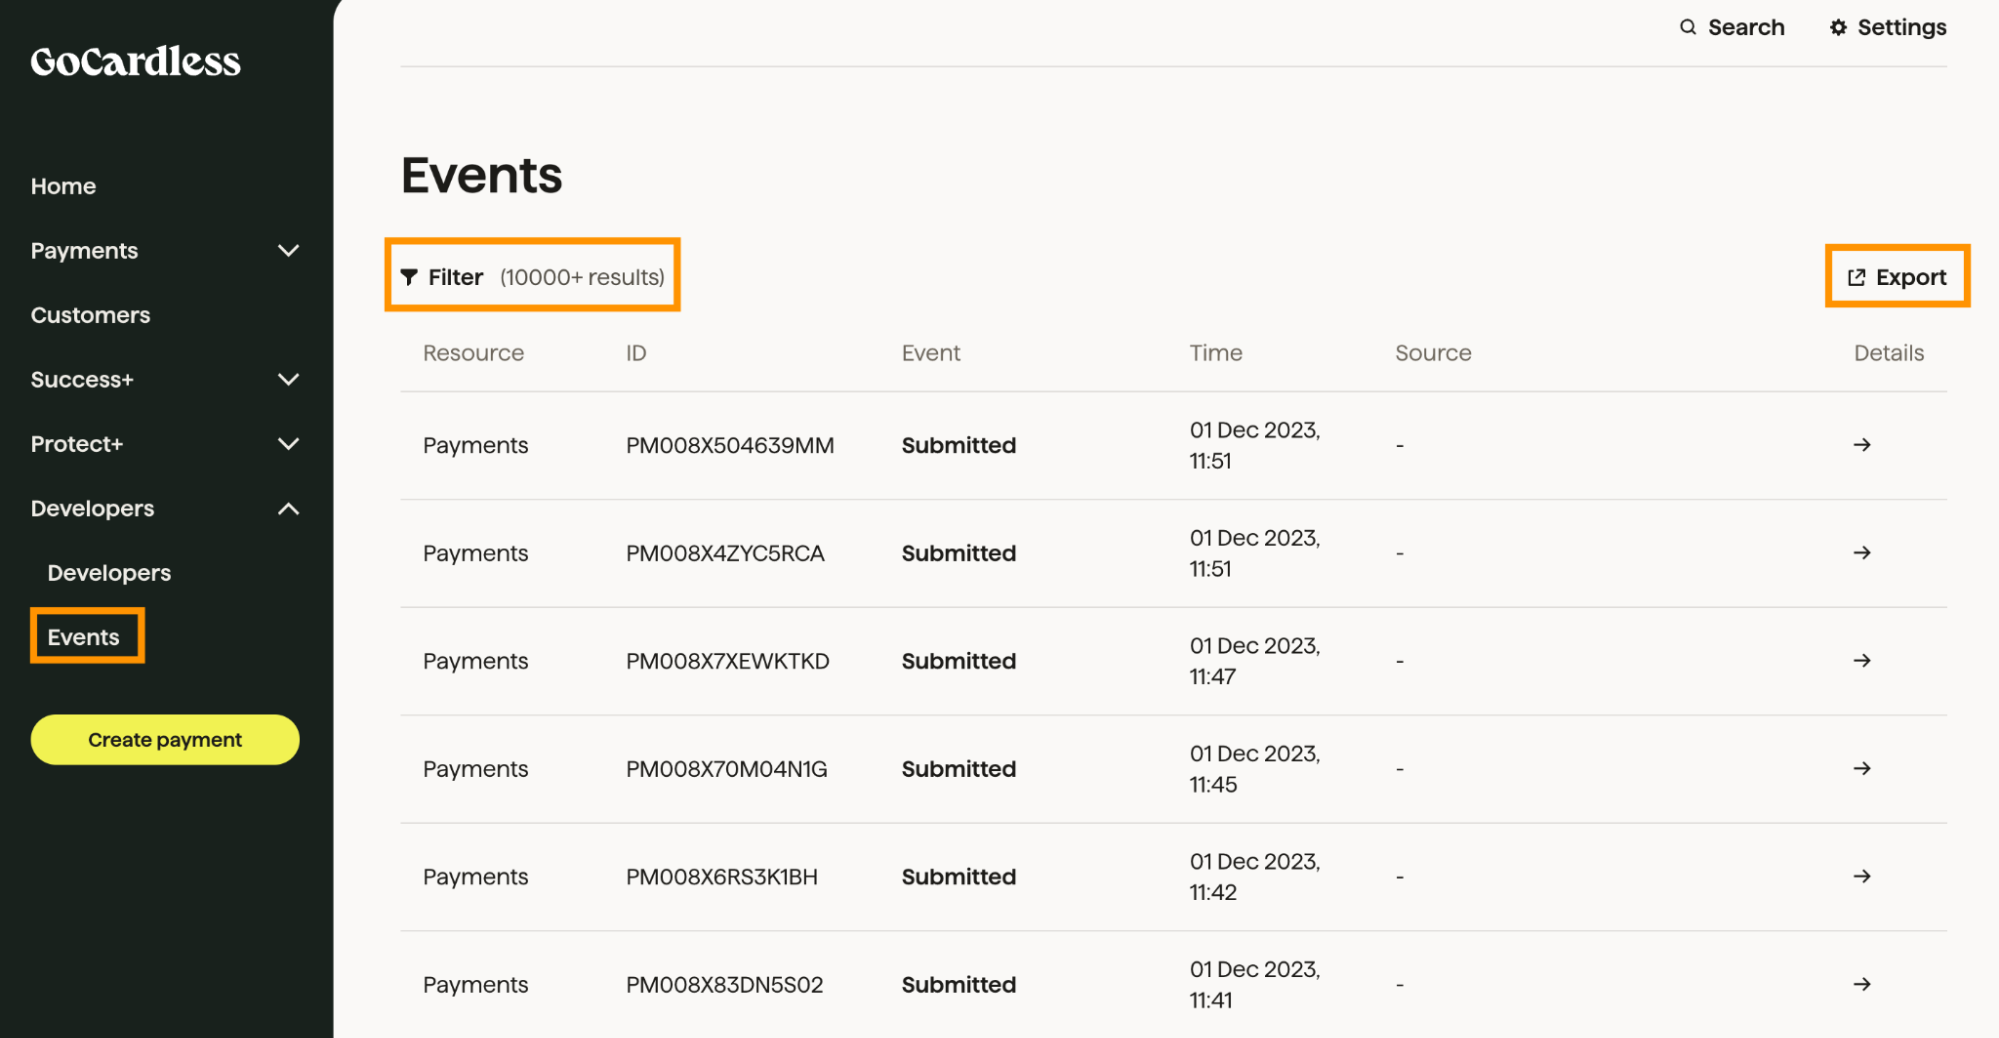Click the Export share icon
Viewport: 1999px width, 1038px height.
click(1856, 277)
